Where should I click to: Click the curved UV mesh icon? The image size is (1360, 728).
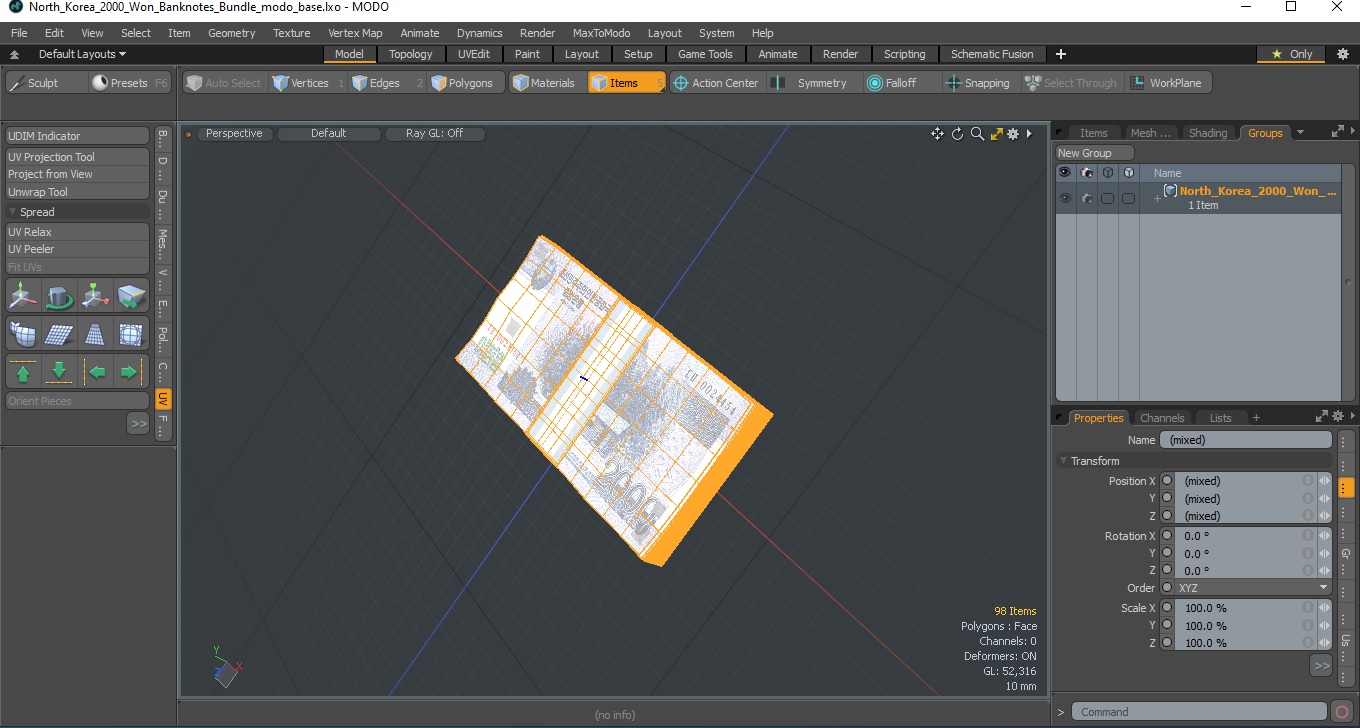(x=23, y=334)
